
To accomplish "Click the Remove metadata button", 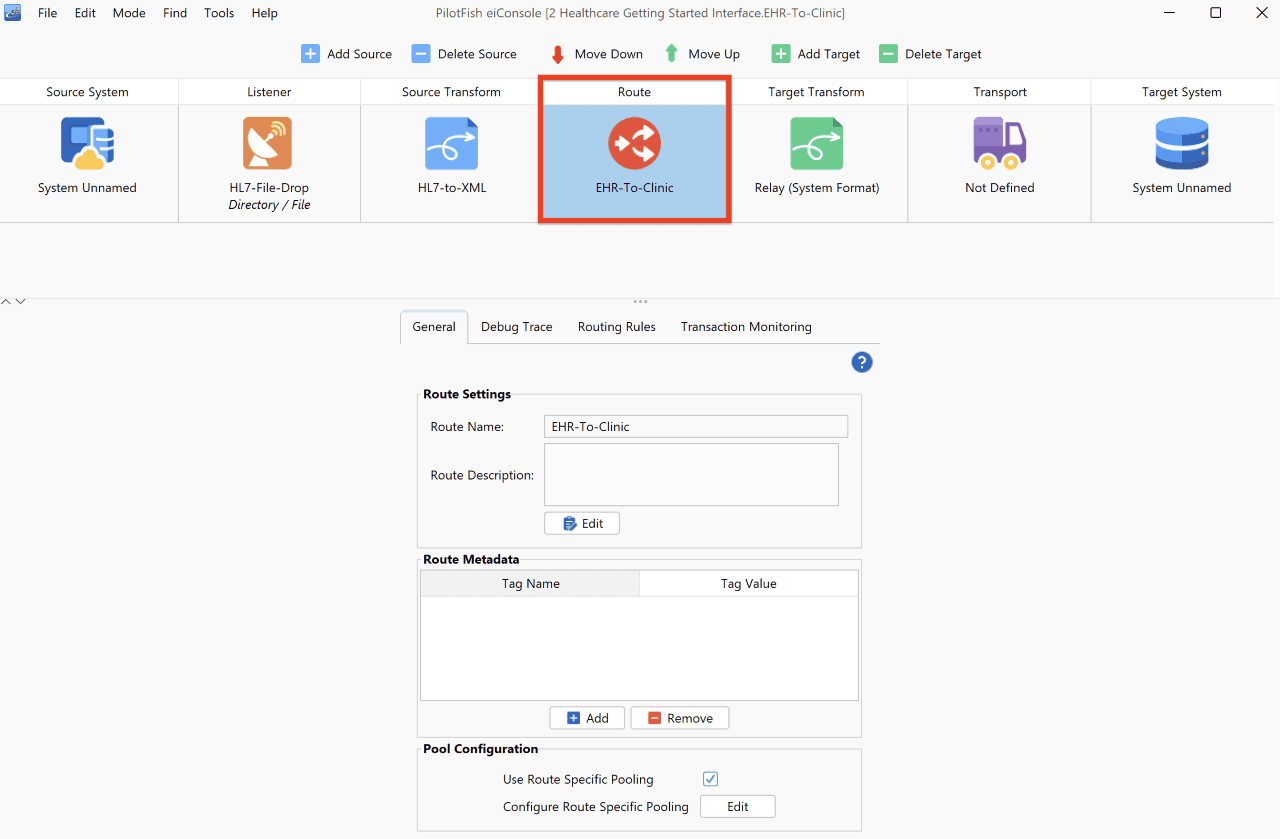I will [680, 718].
